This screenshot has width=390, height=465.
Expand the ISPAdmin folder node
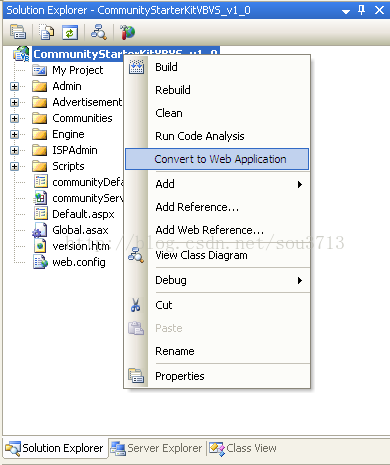(14, 150)
